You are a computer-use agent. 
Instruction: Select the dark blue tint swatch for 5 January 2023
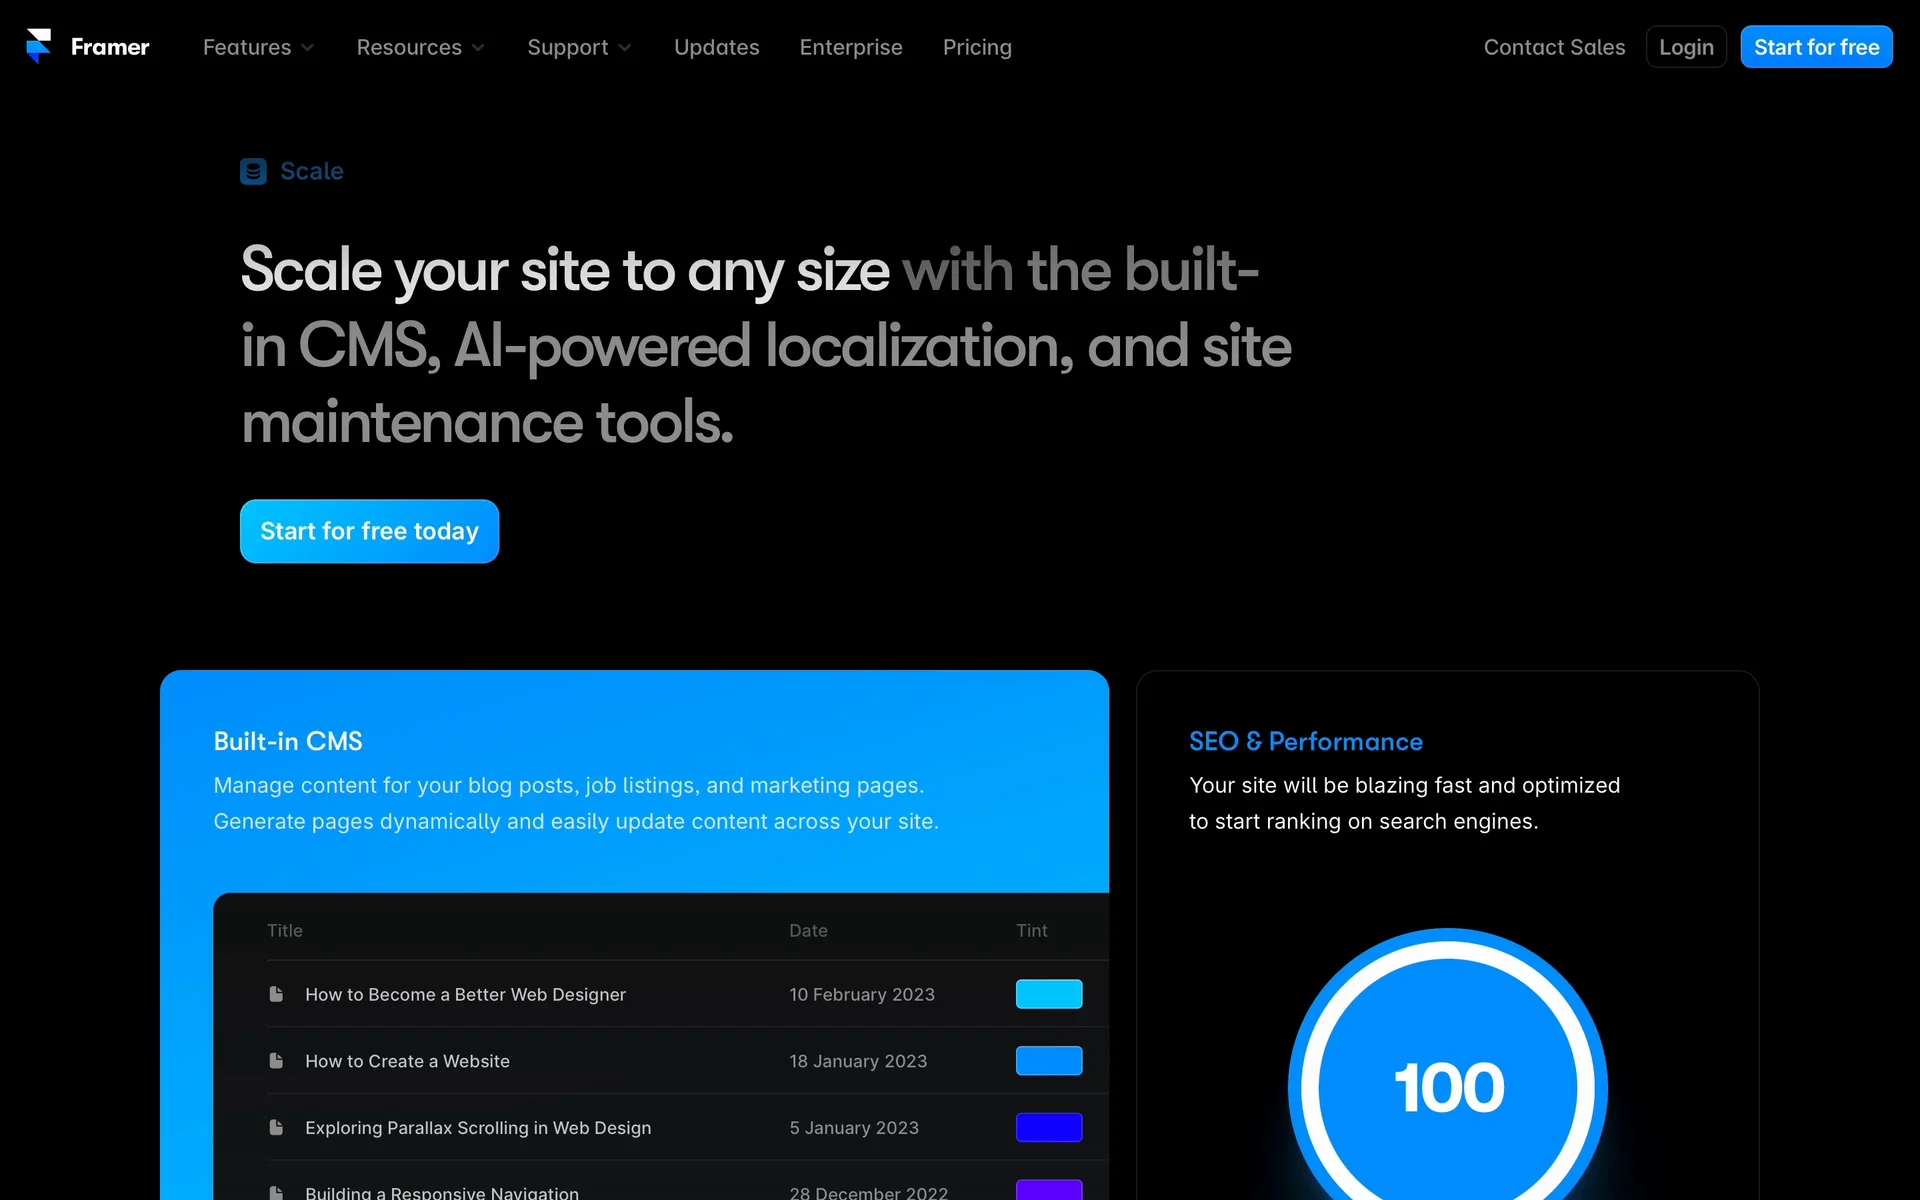coord(1049,1128)
